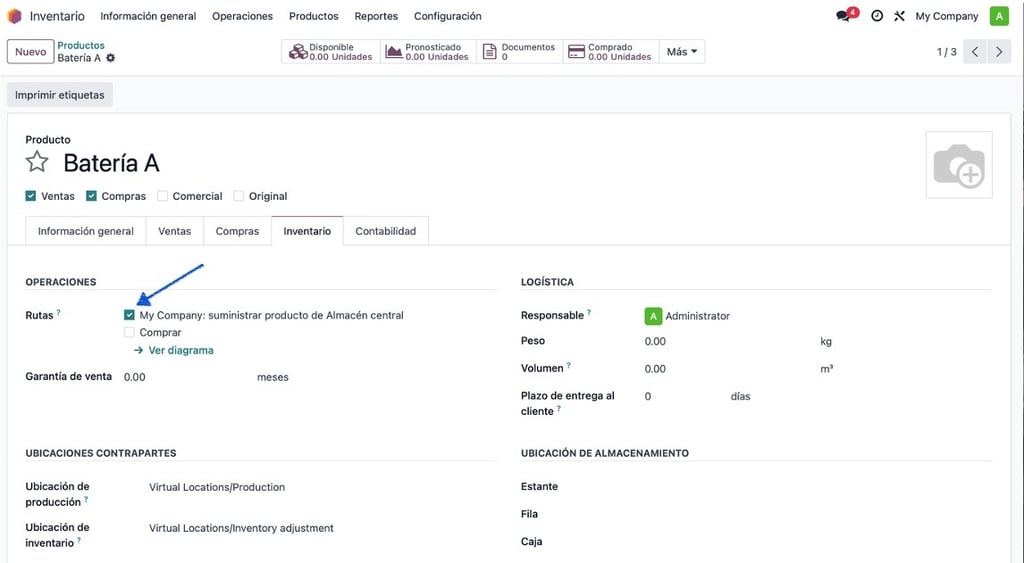Image resolution: width=1024 pixels, height=563 pixels.
Task: Uncheck the Compras checkbox
Action: [x=91, y=196]
